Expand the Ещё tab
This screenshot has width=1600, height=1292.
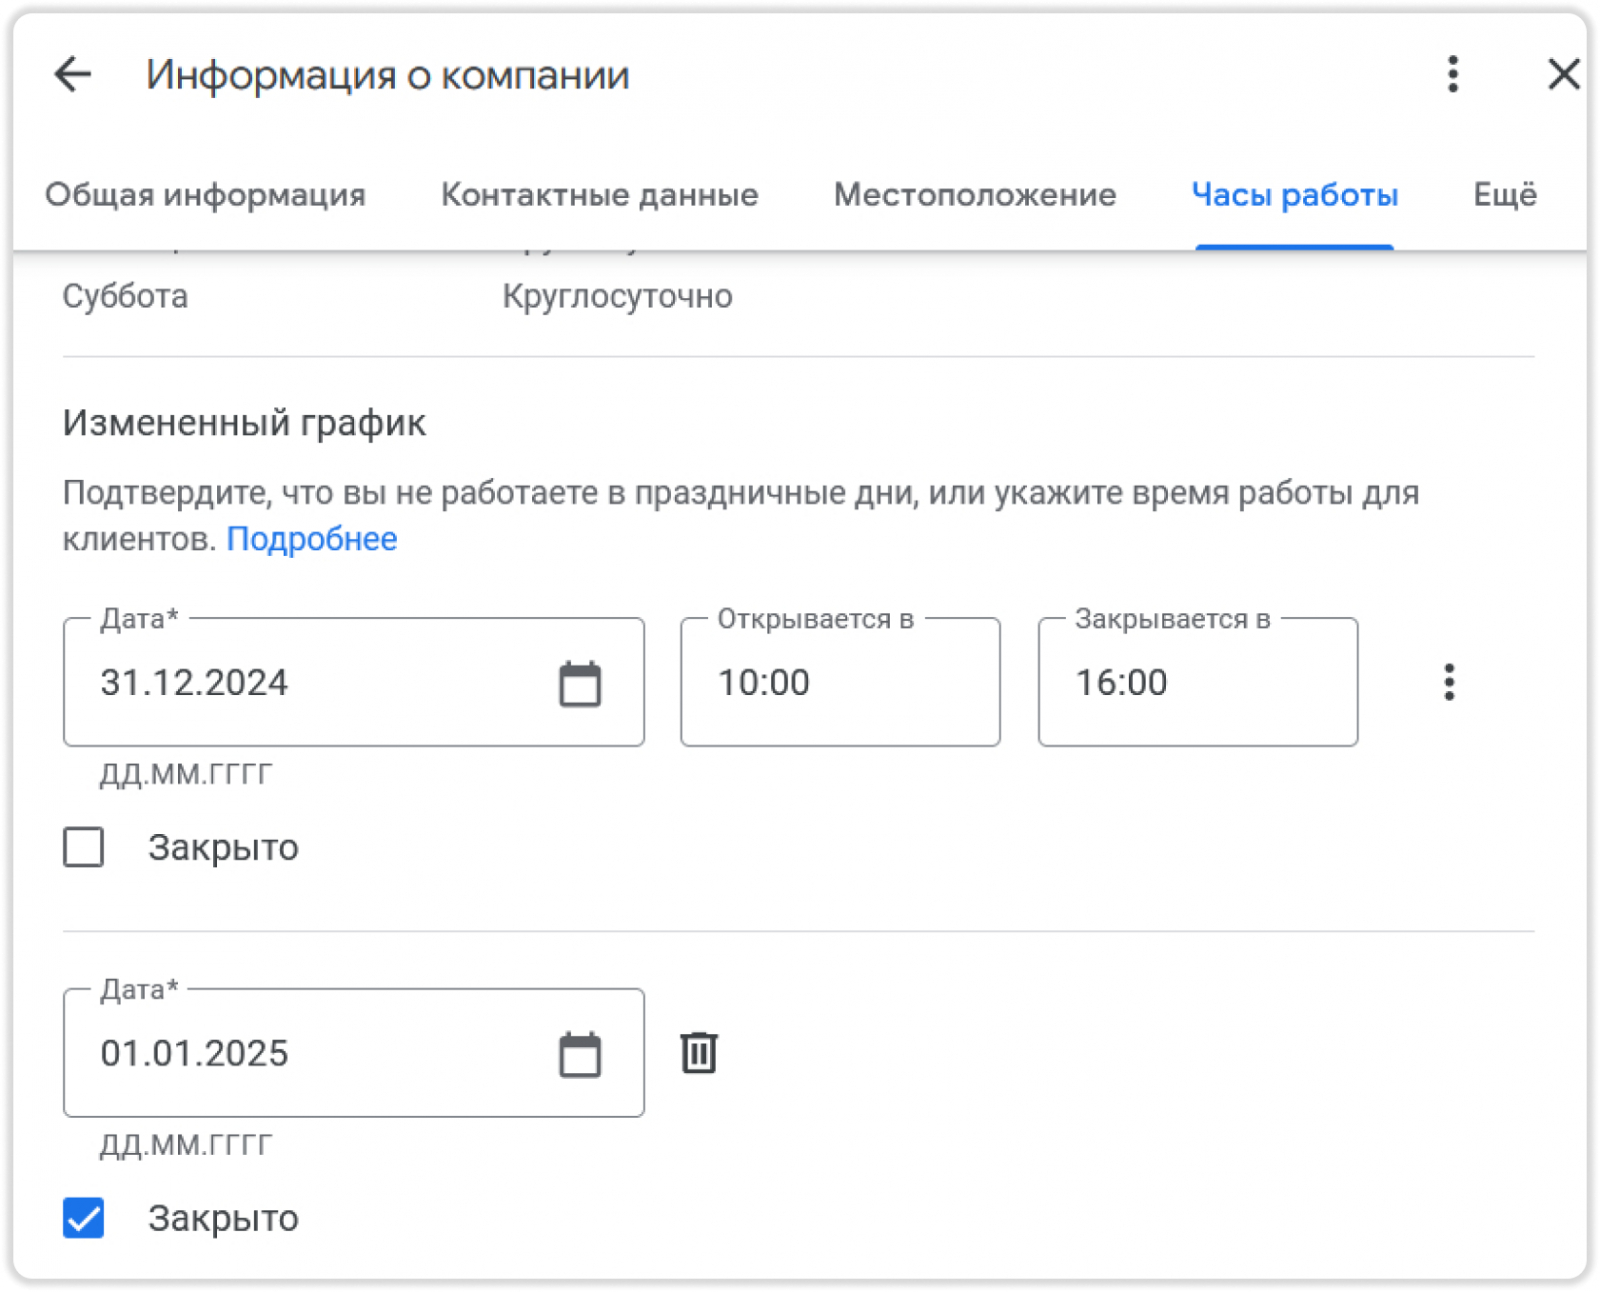coord(1505,195)
